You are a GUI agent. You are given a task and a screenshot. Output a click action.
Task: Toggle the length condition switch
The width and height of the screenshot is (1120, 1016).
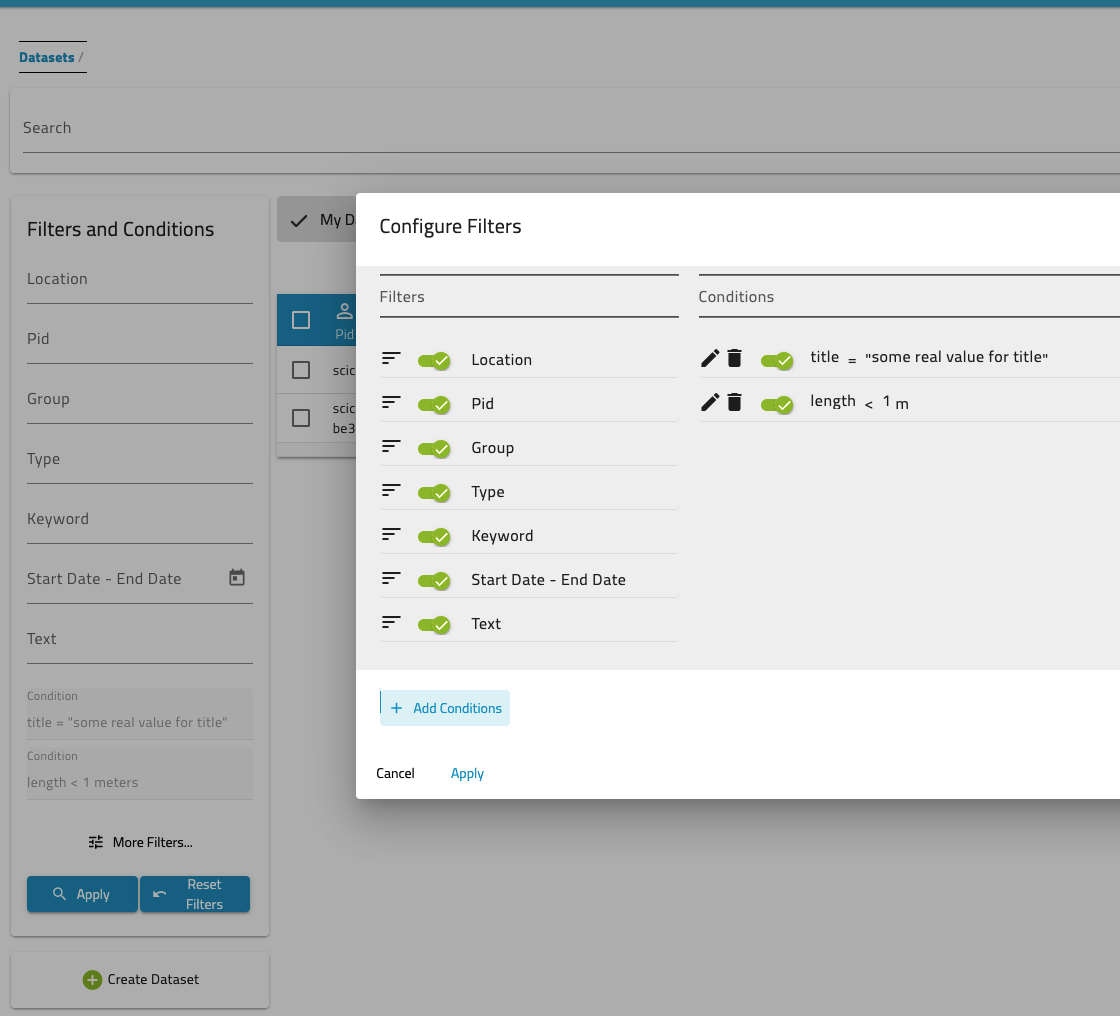click(777, 404)
